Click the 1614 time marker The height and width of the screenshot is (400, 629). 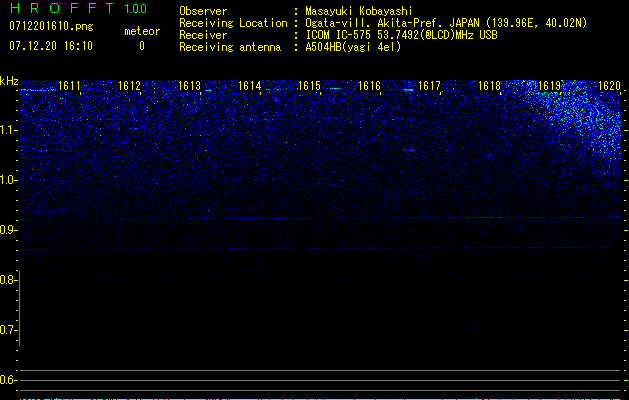249,86
